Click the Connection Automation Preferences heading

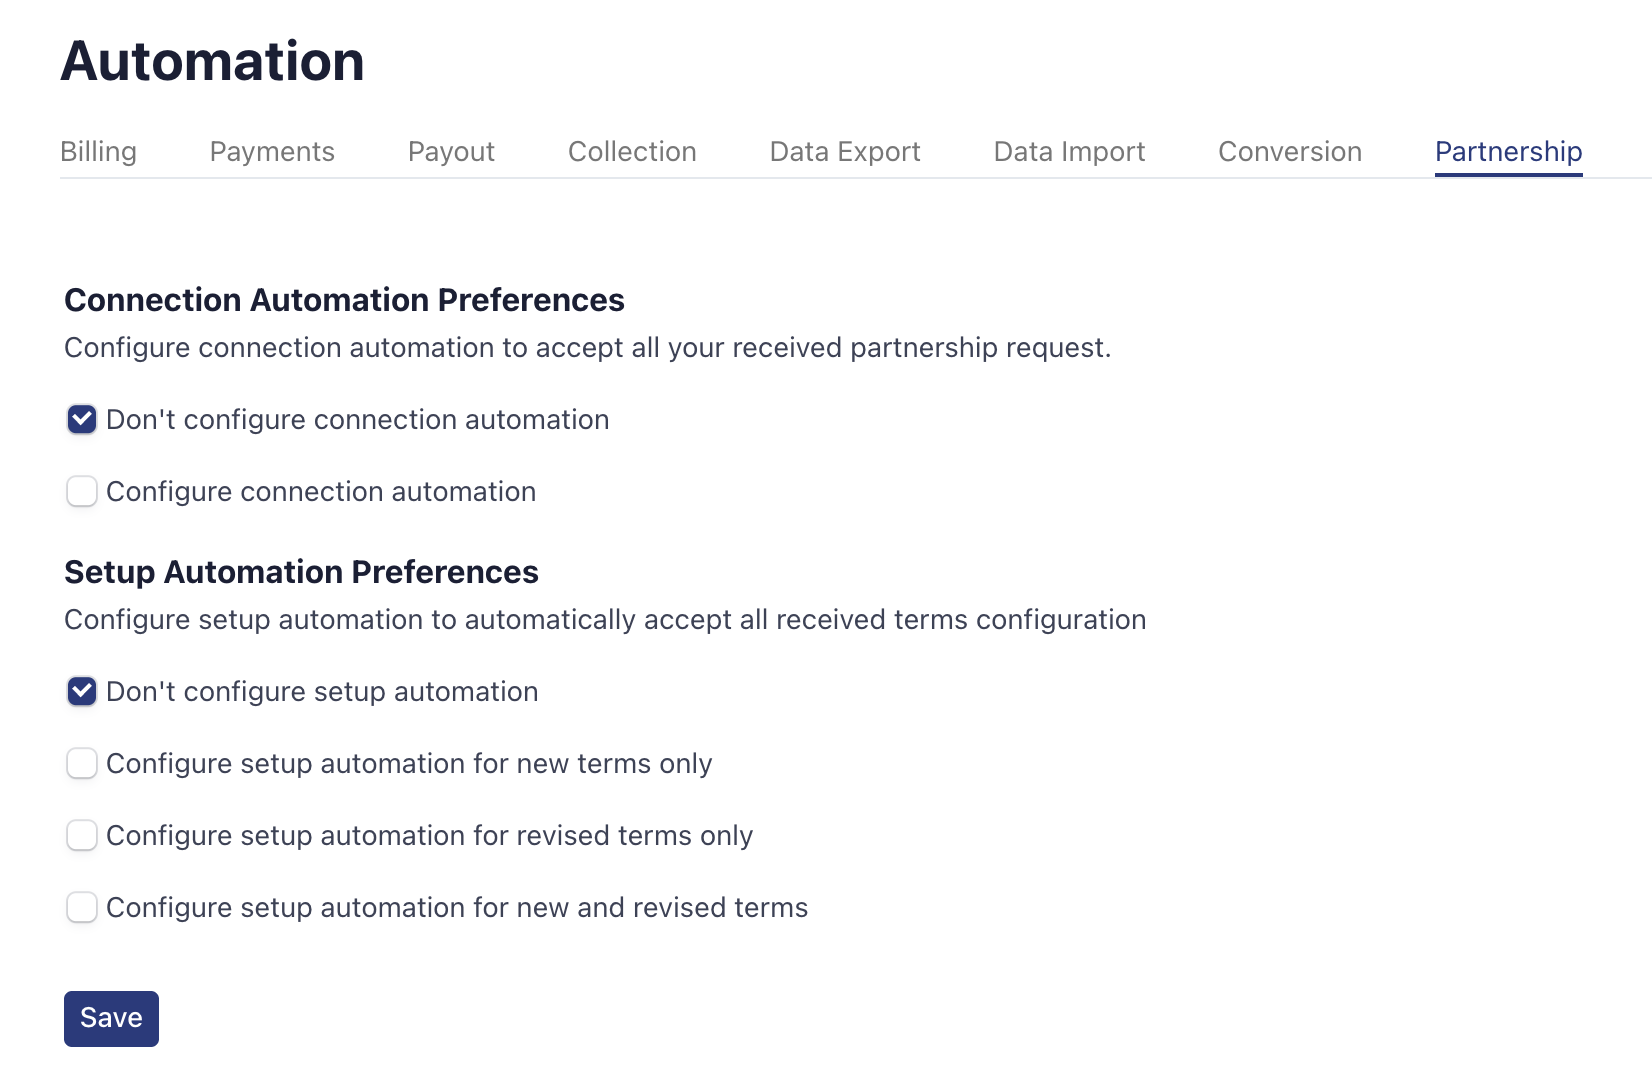pos(344,300)
